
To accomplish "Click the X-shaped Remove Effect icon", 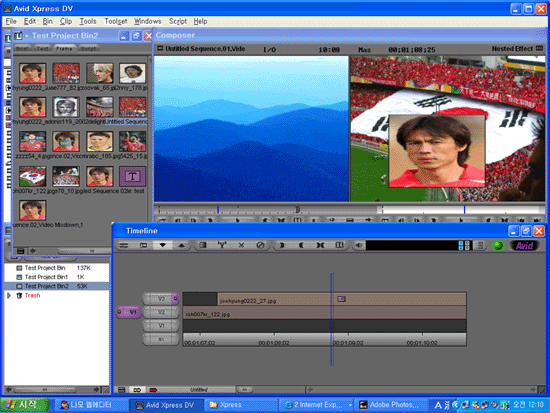I will point(241,245).
